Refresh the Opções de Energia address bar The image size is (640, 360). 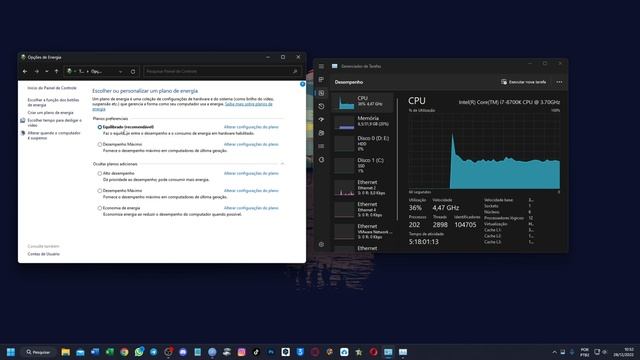tap(133, 71)
